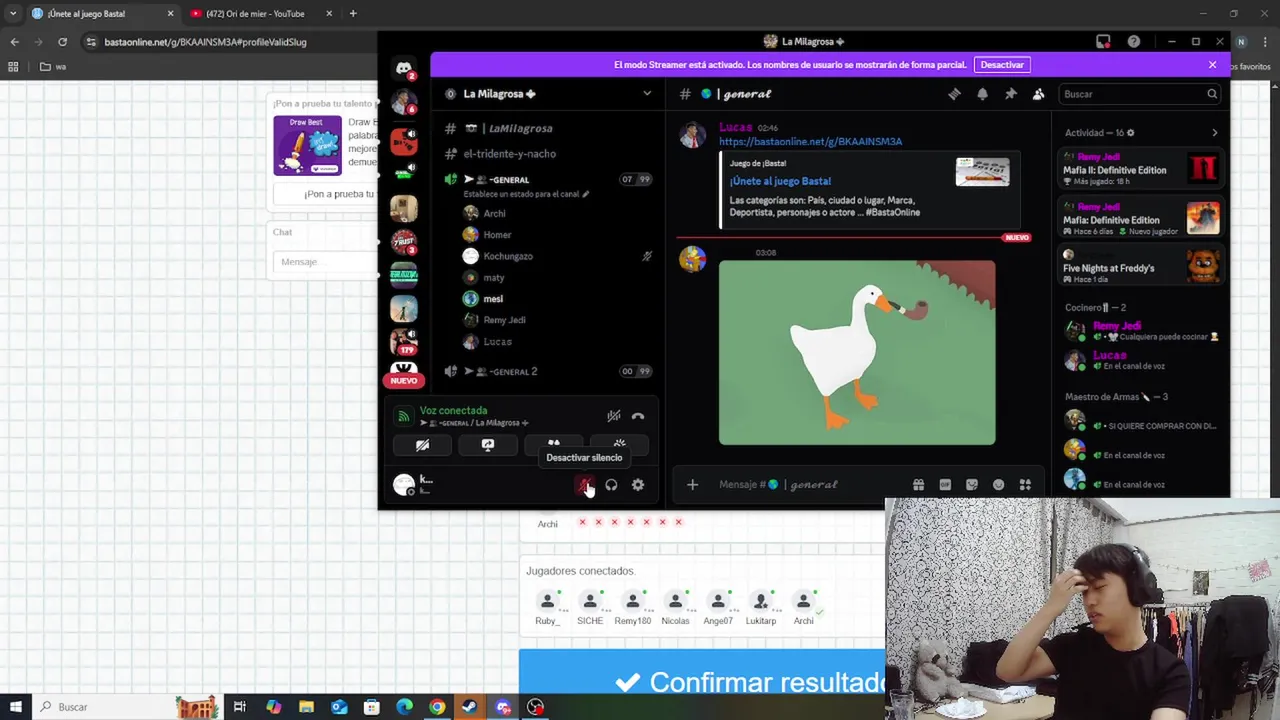1280x720 pixels.
Task: Click the ¡Únete al juego Basta! embed title
Action: tap(780, 181)
